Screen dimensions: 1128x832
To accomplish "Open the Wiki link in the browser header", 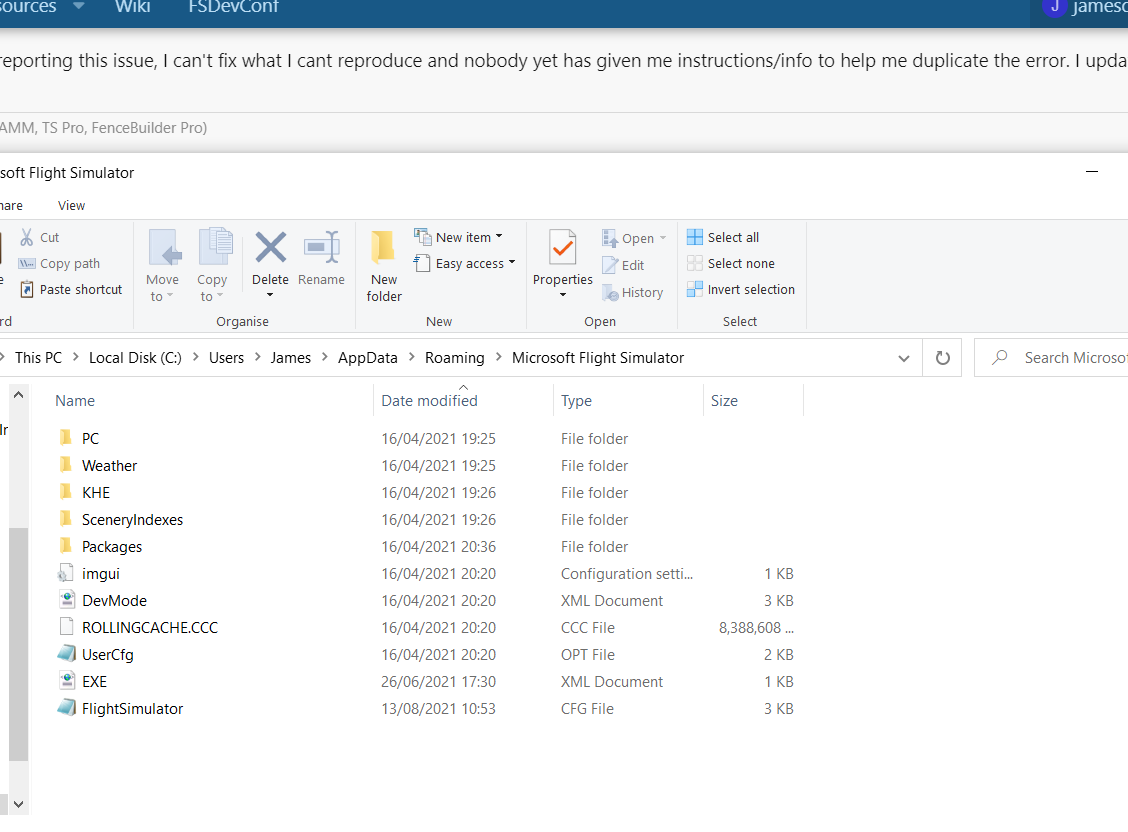I will tap(132, 7).
